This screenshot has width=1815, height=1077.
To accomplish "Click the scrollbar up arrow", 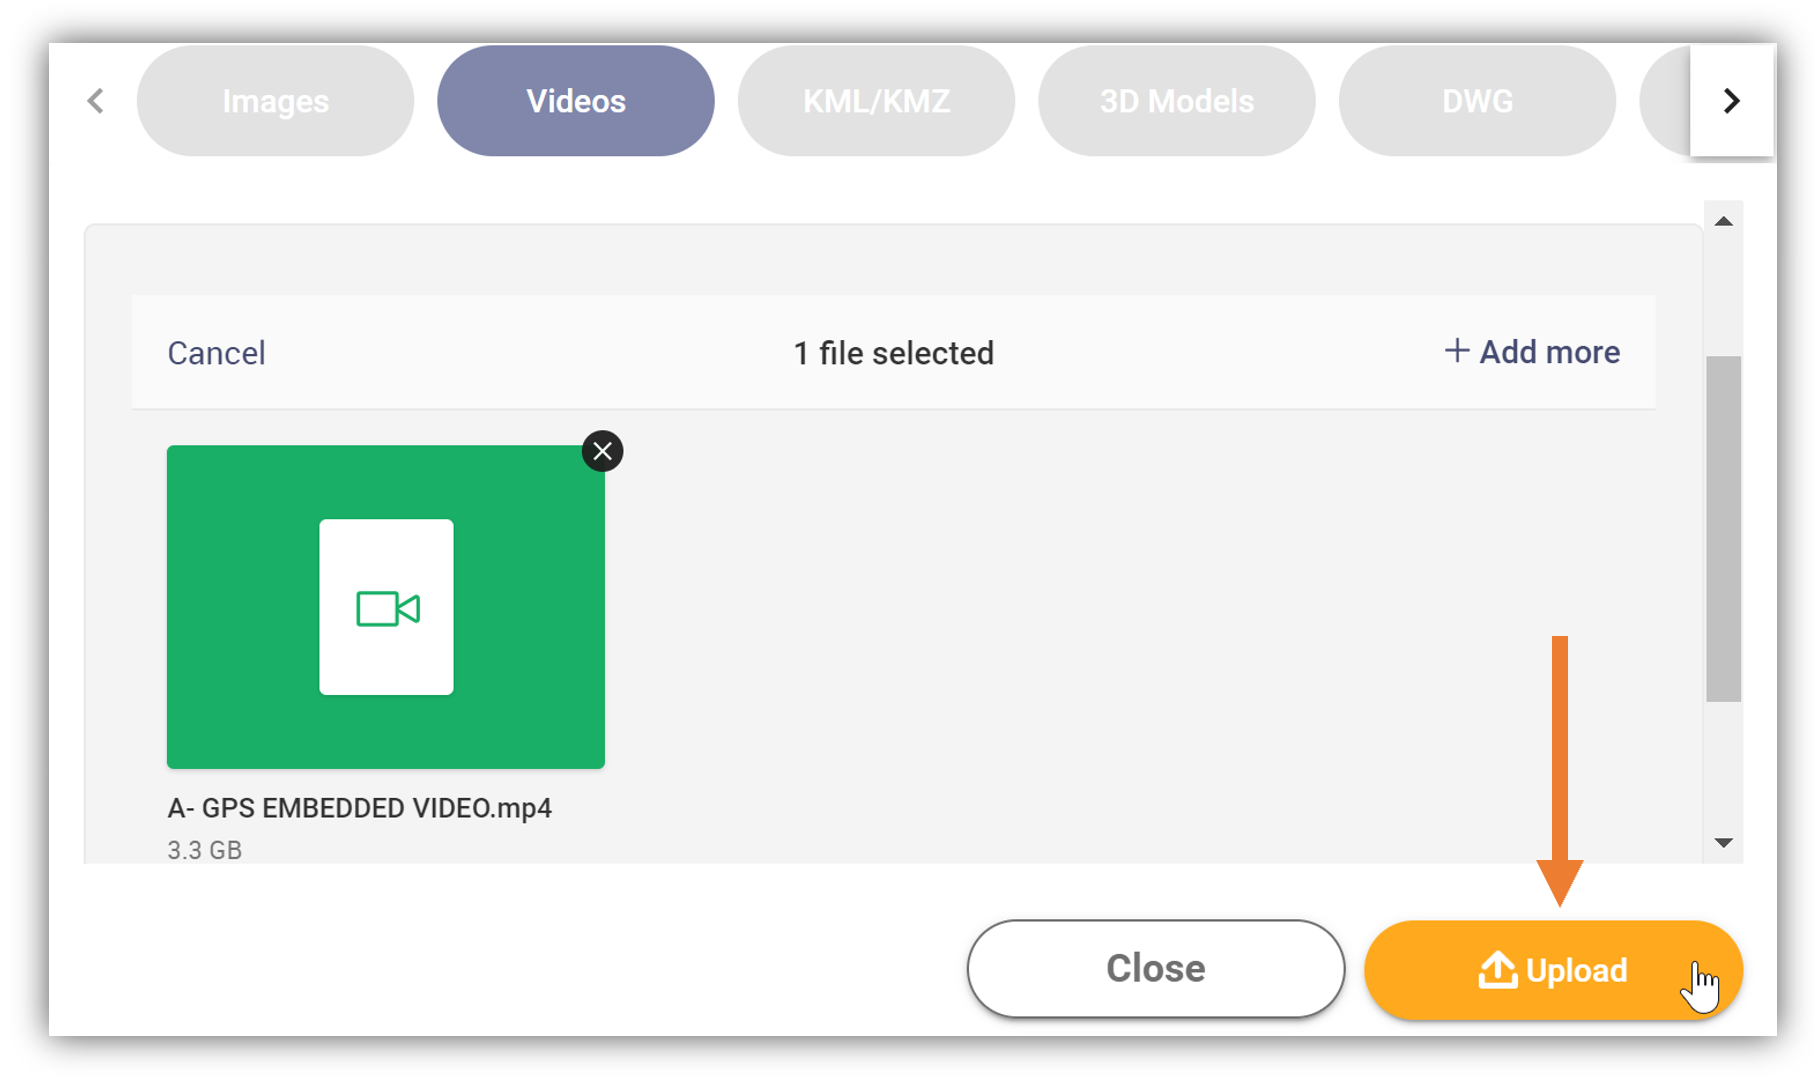I will tap(1723, 221).
